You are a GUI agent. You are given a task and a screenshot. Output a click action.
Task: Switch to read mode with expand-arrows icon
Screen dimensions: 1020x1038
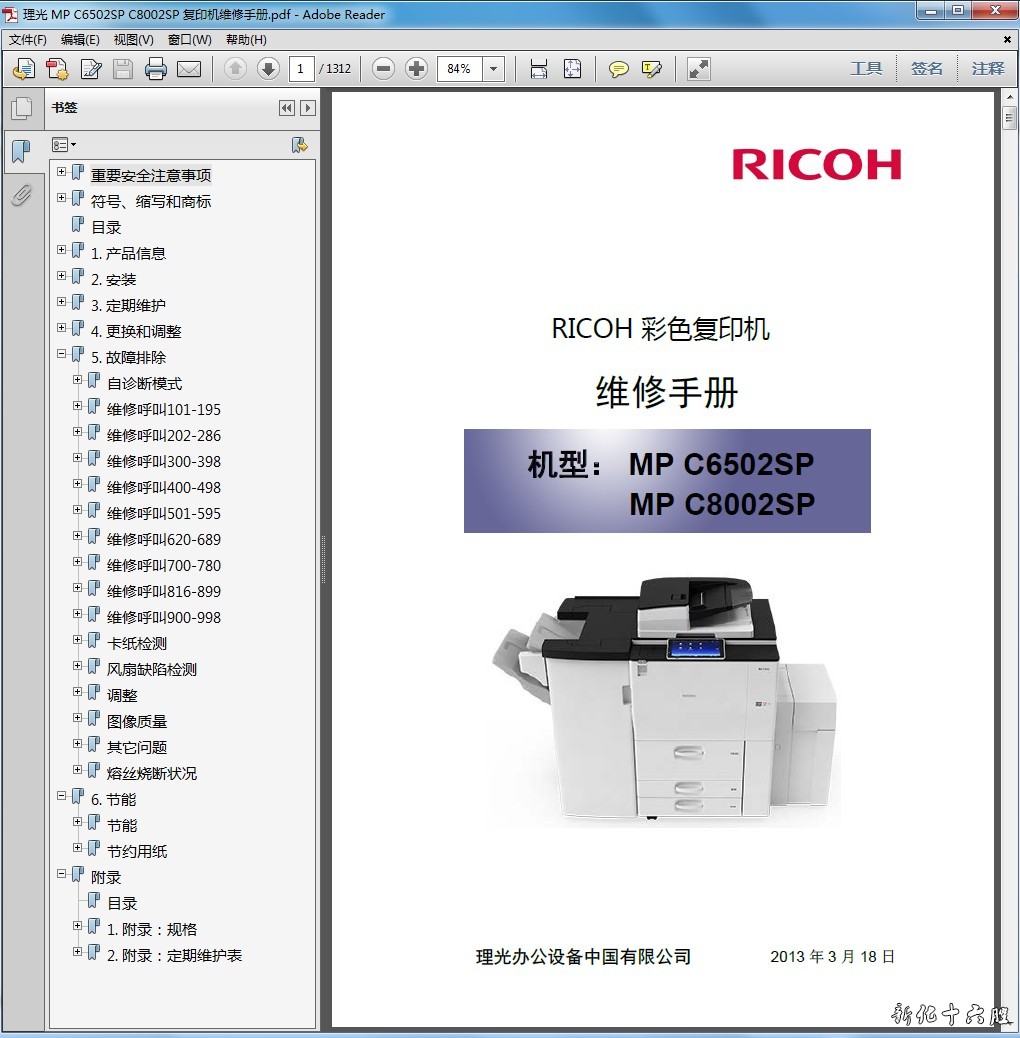[x=699, y=69]
